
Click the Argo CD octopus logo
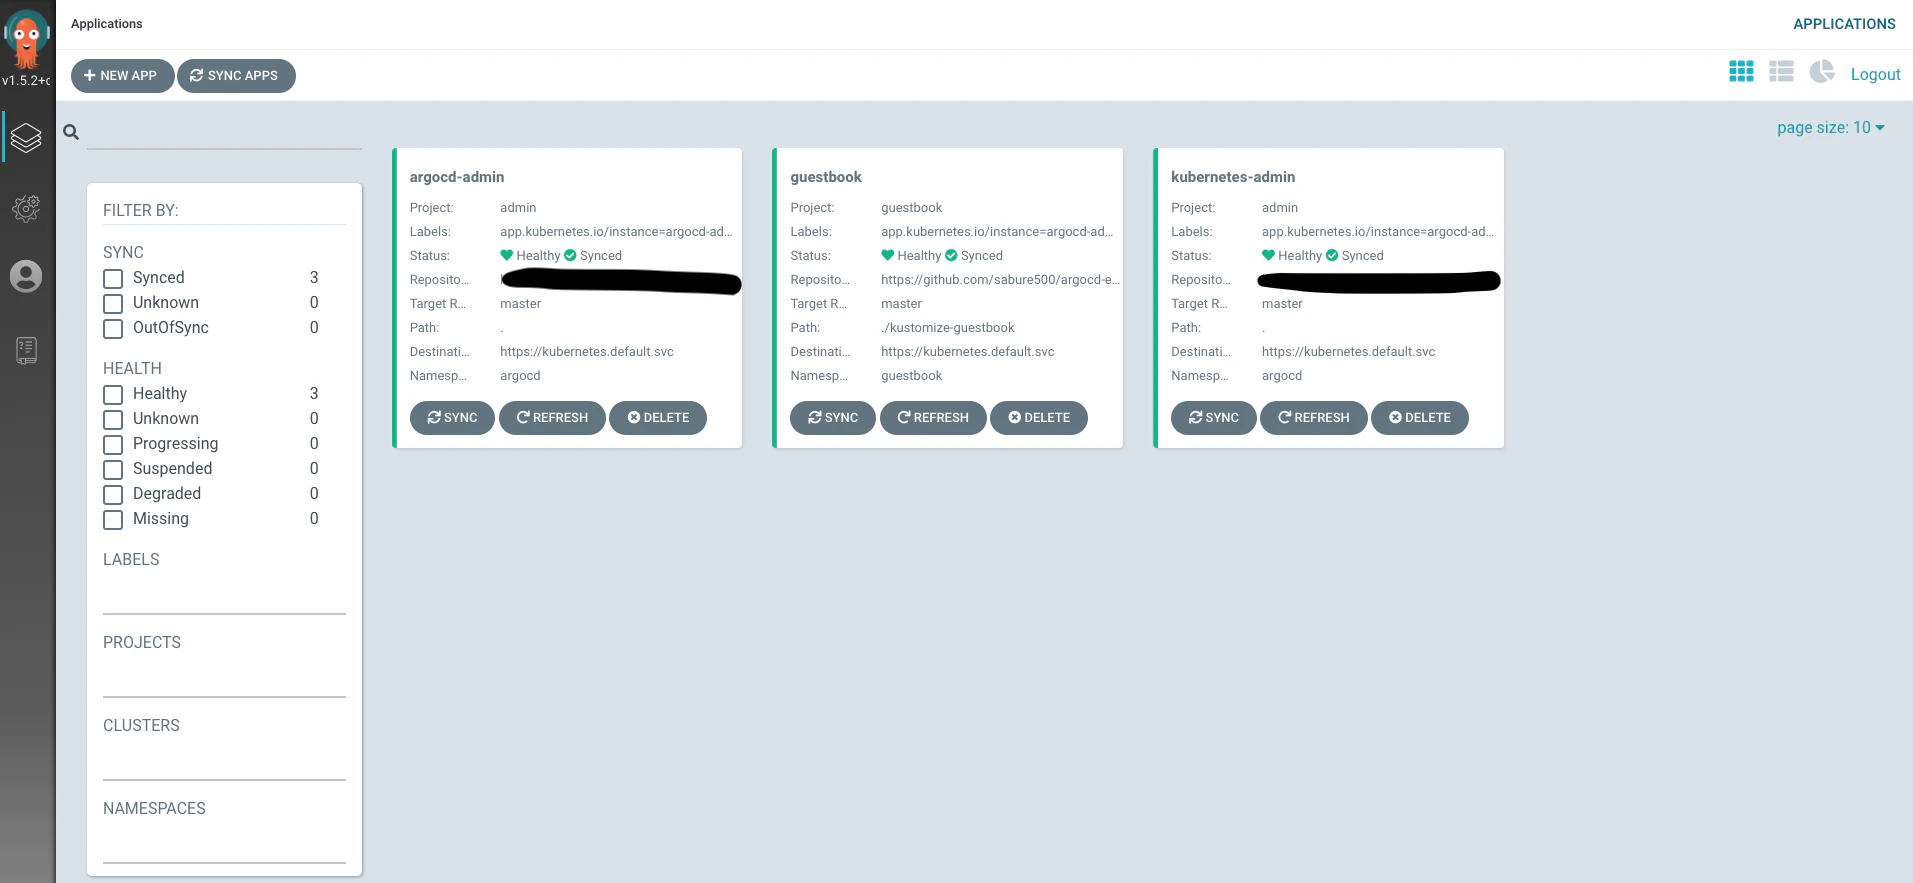[27, 37]
